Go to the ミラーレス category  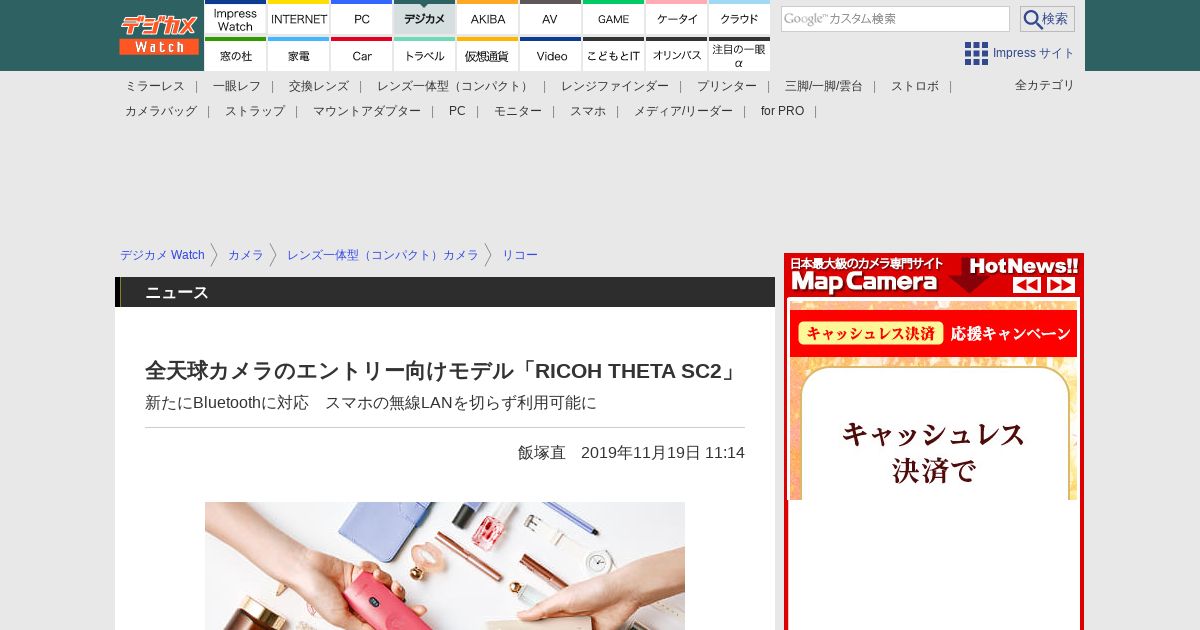pos(155,86)
